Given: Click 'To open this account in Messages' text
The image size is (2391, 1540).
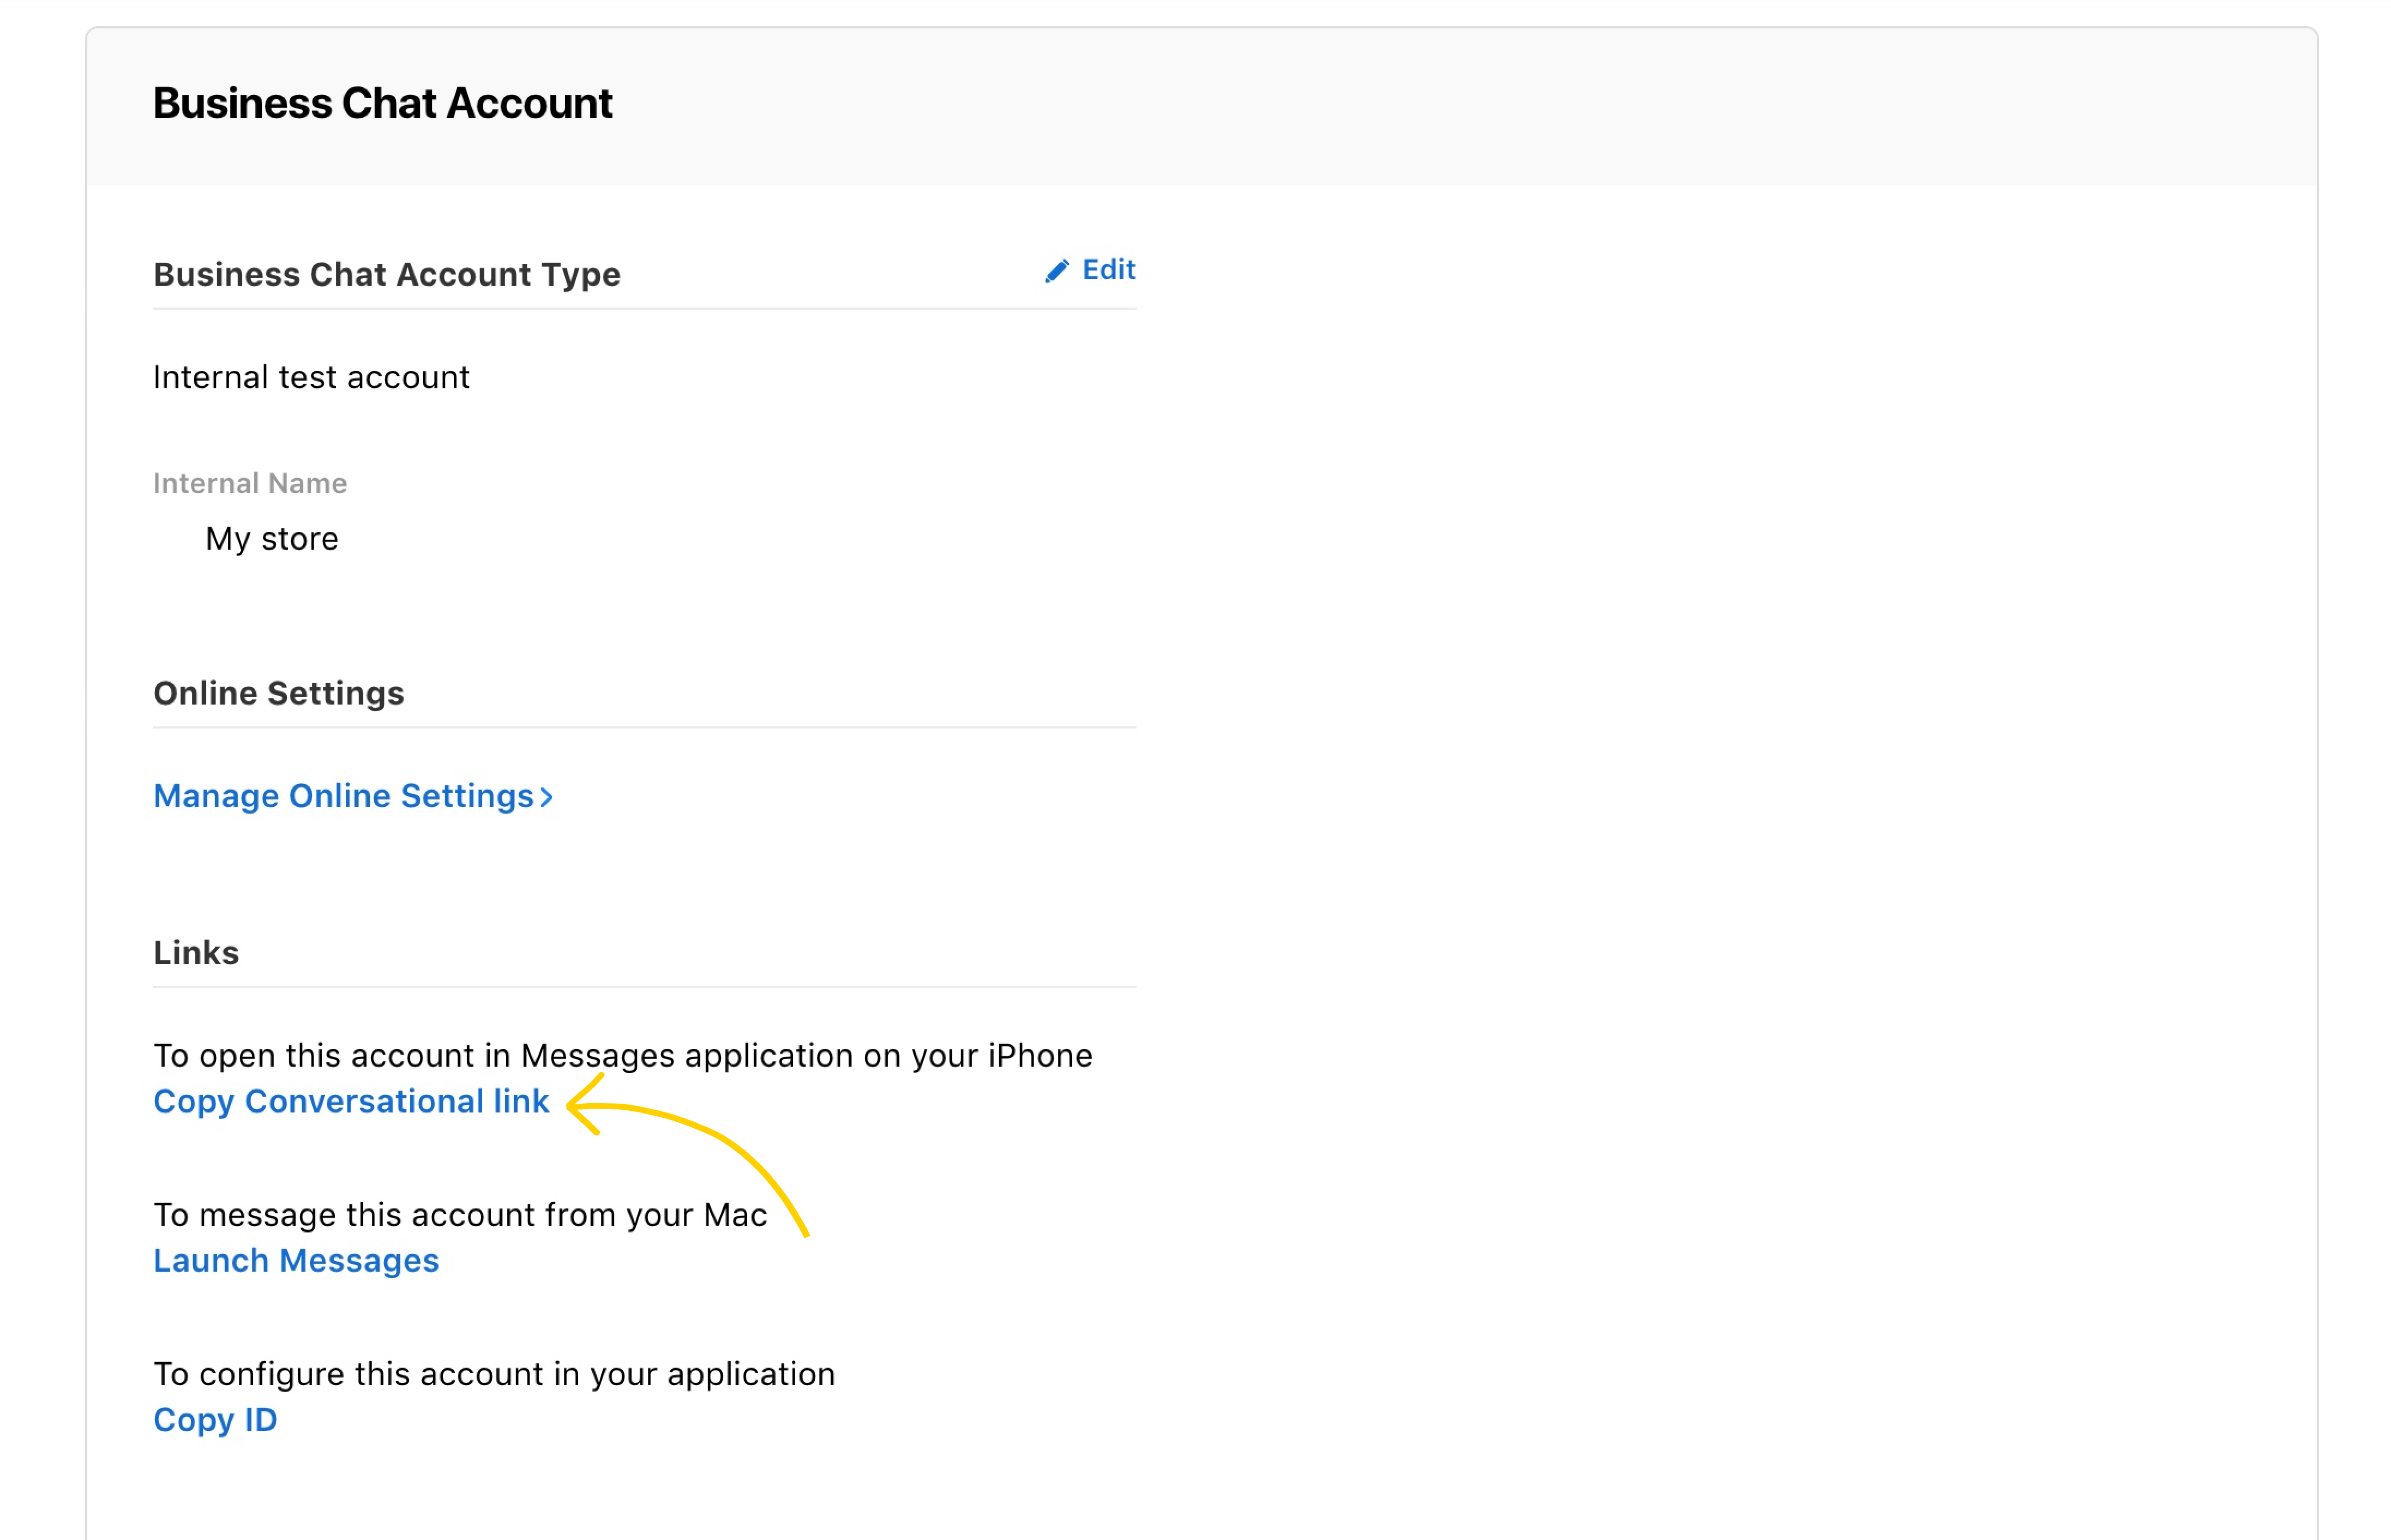Looking at the screenshot, I should (x=622, y=1056).
